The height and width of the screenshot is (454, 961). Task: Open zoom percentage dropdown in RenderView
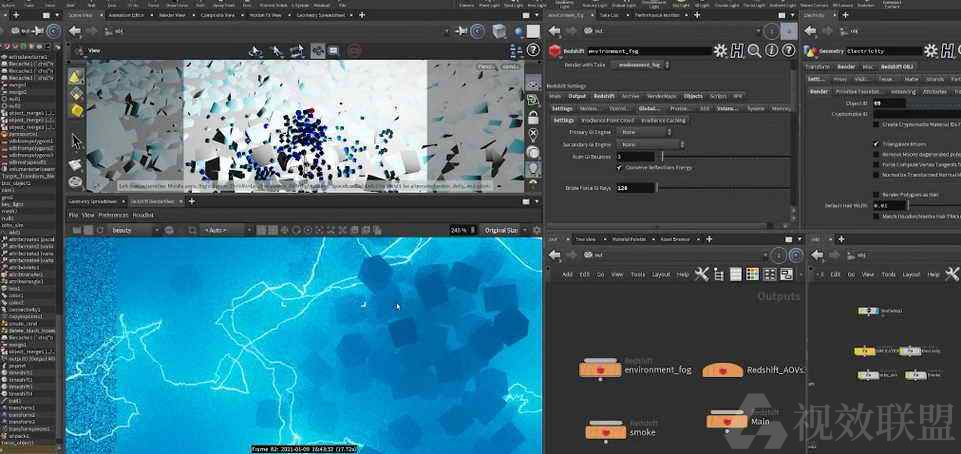[x=463, y=230]
